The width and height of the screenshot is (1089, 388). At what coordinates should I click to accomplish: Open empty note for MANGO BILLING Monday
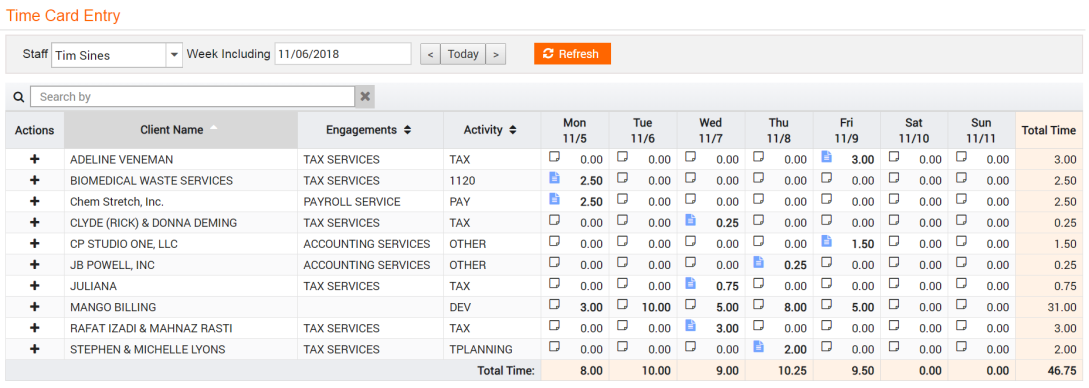(554, 304)
